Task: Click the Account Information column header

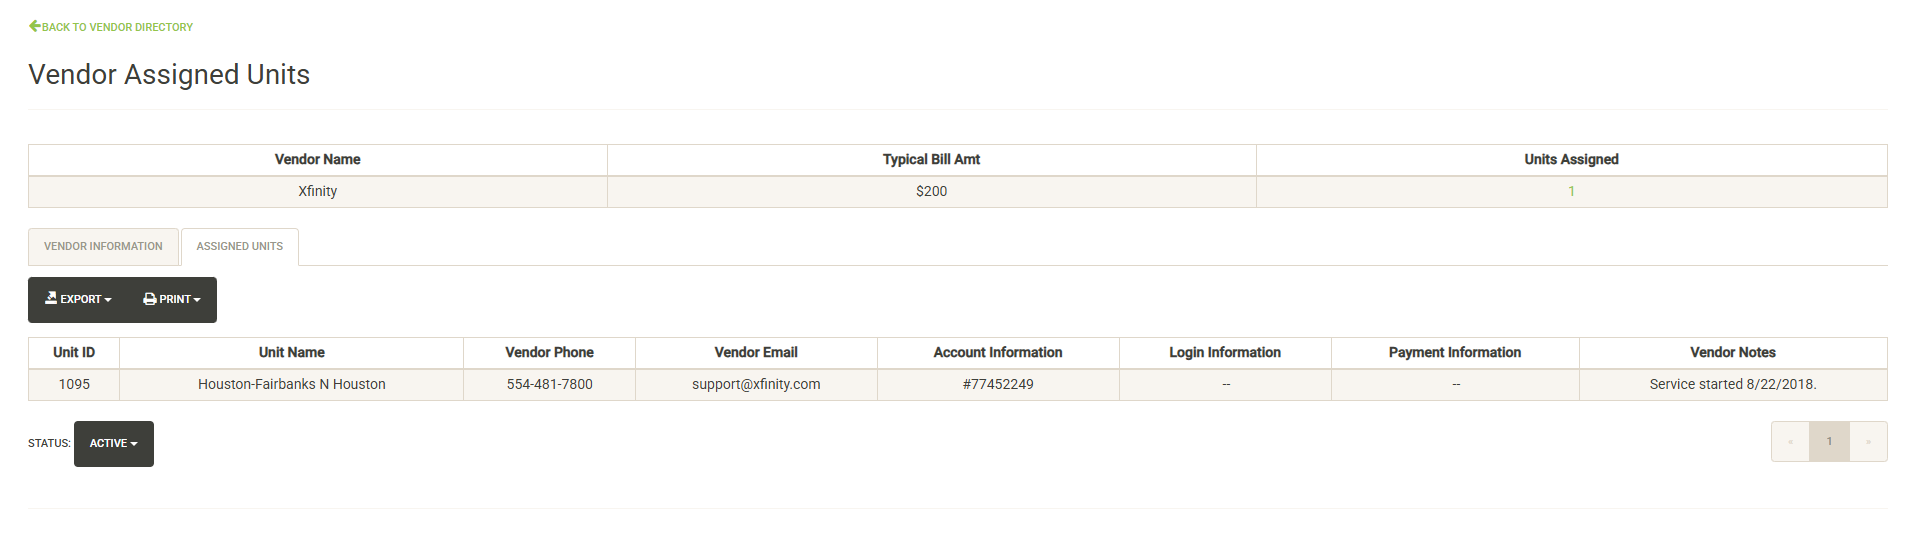Action: coord(997,353)
